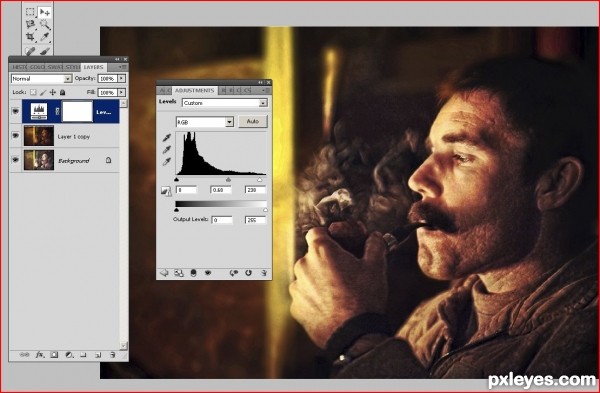This screenshot has height=393, width=600.
Task: Open the Levels preset Custom dropdown
Action: pyautogui.click(x=225, y=103)
